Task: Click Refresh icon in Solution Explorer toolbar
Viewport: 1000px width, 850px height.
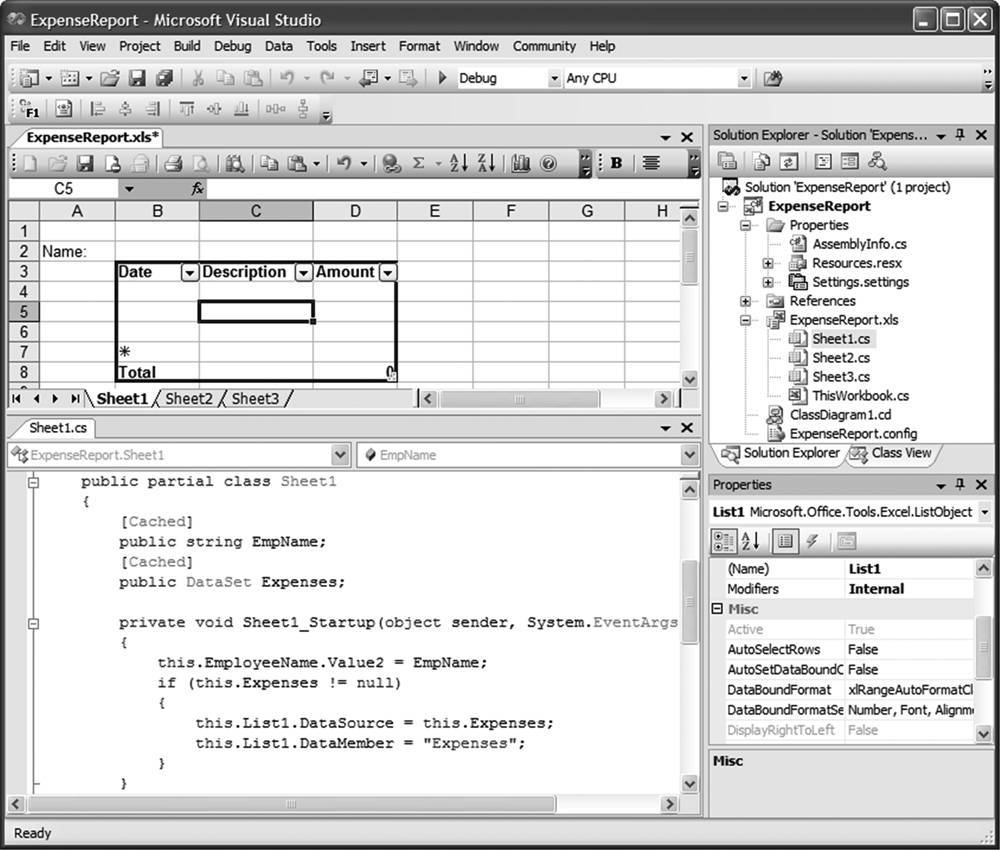Action: (x=789, y=161)
